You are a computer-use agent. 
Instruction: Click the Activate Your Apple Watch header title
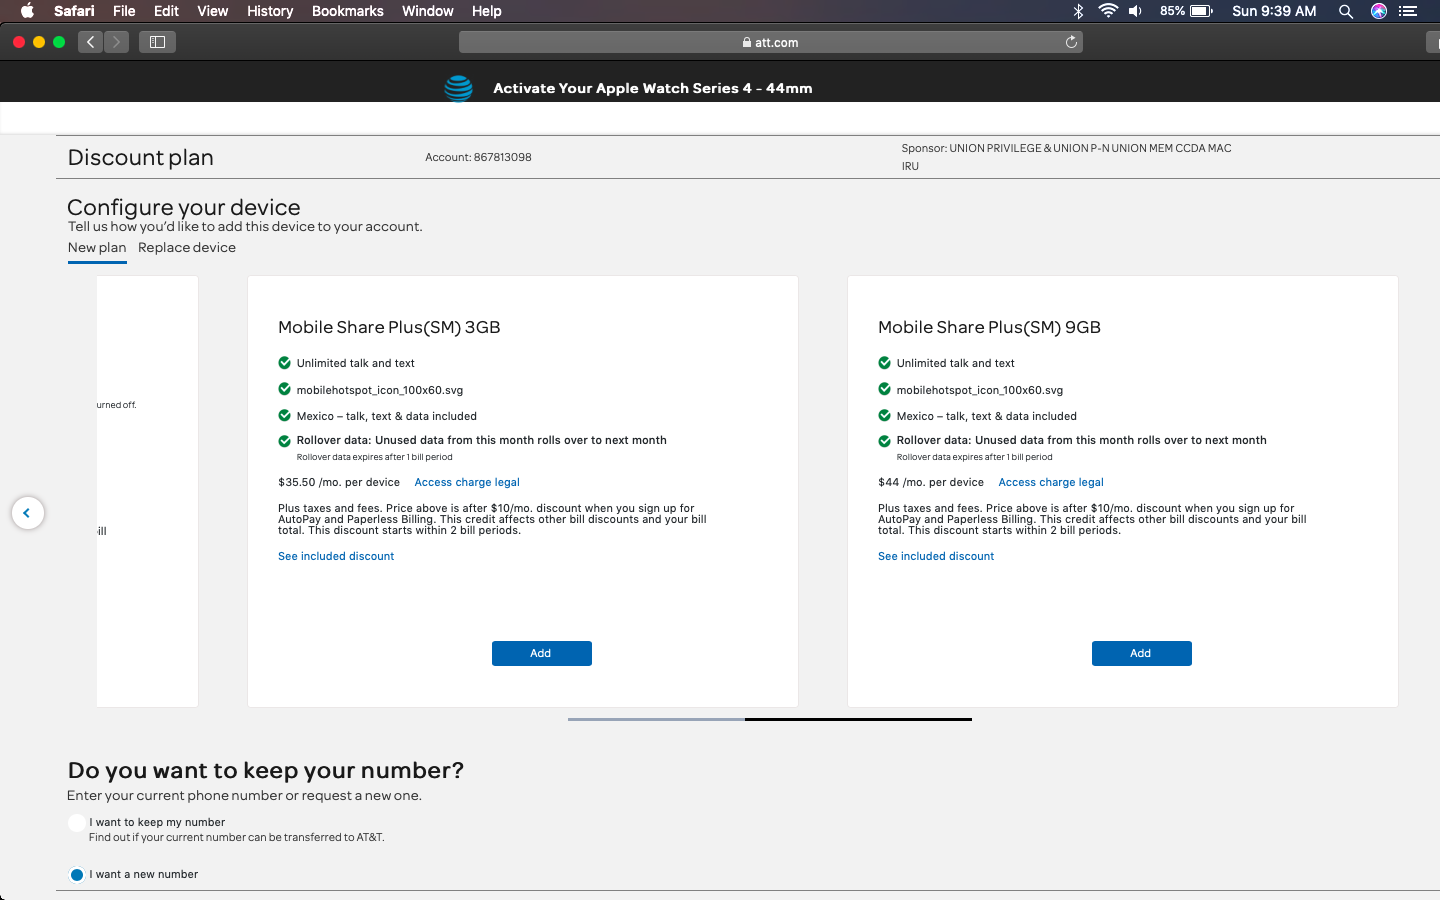coord(653,88)
